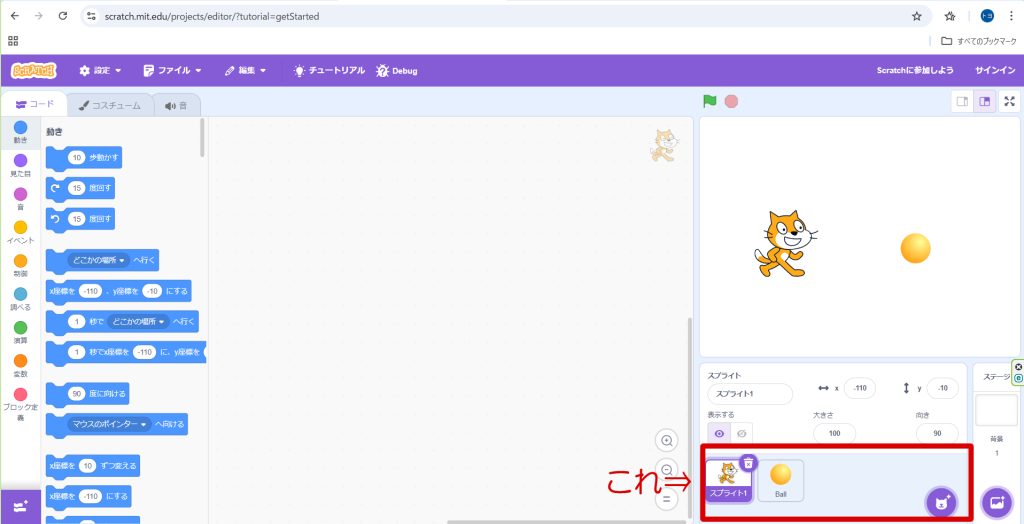This screenshot has width=1024, height=524.
Task: Switch to small stage layout
Action: pos(961,101)
